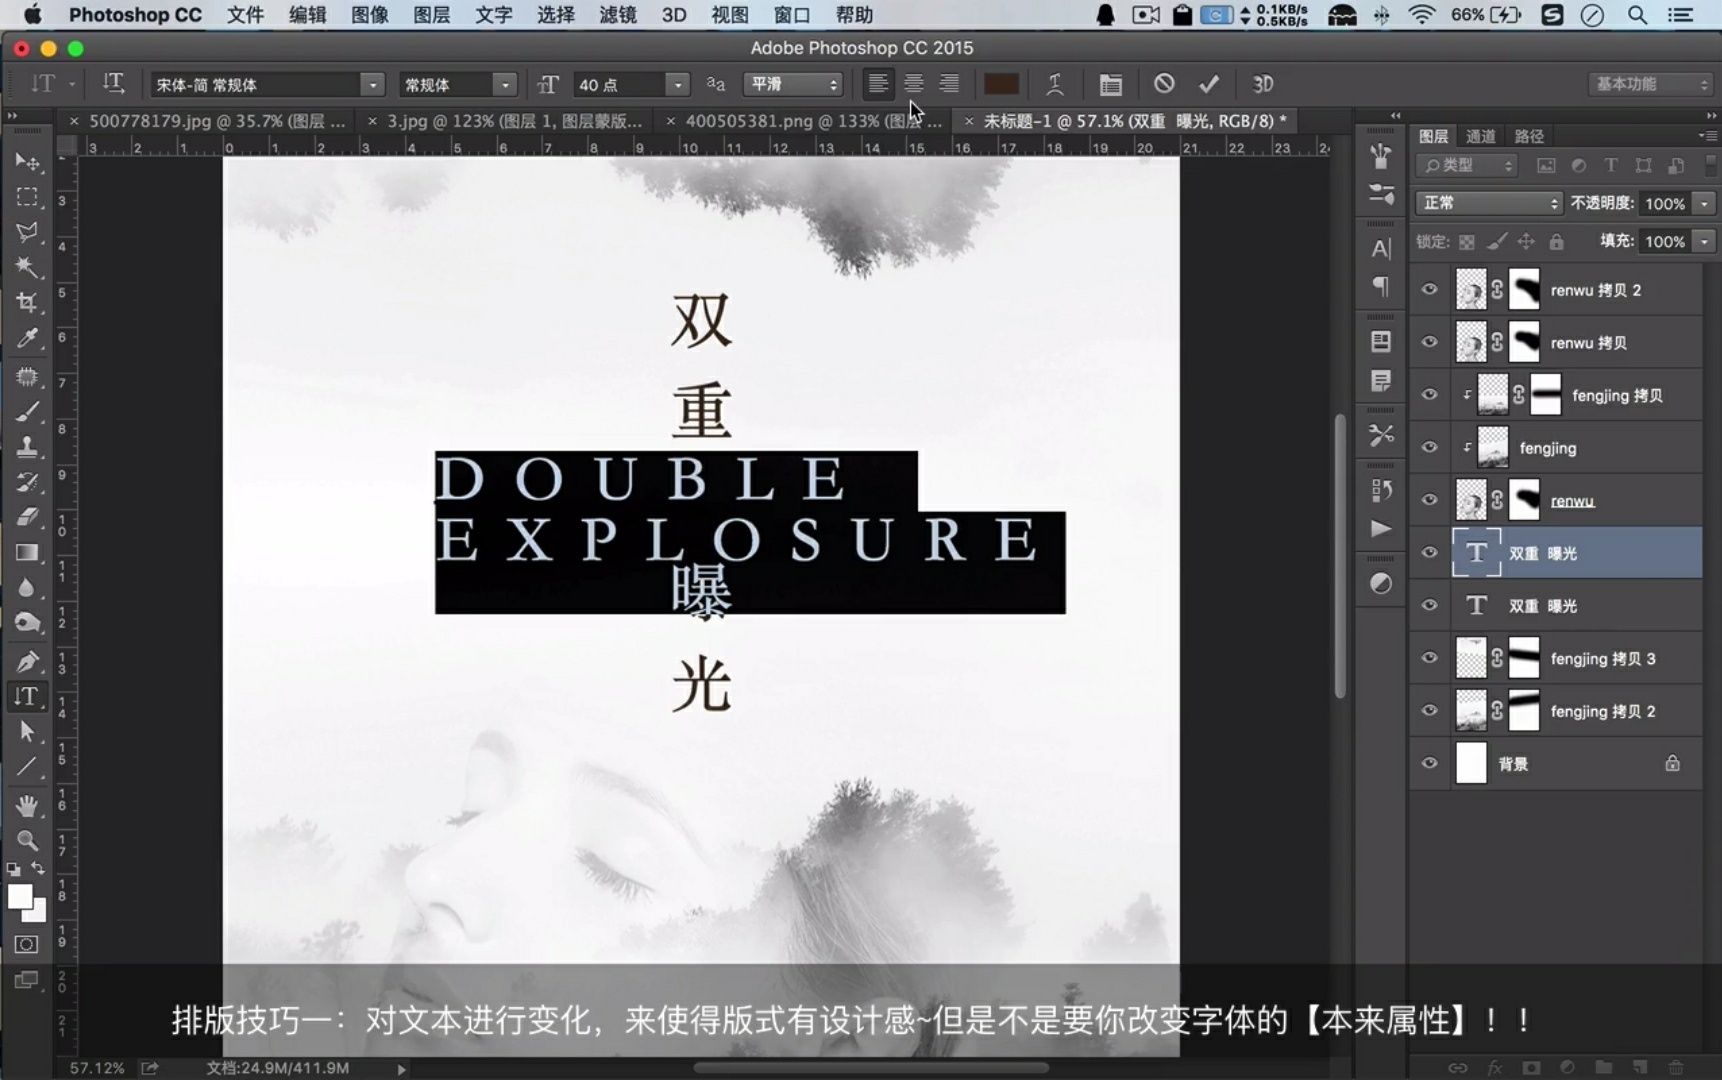Switch to the 通道 channels tab
This screenshot has height=1080, width=1722.
1481,135
